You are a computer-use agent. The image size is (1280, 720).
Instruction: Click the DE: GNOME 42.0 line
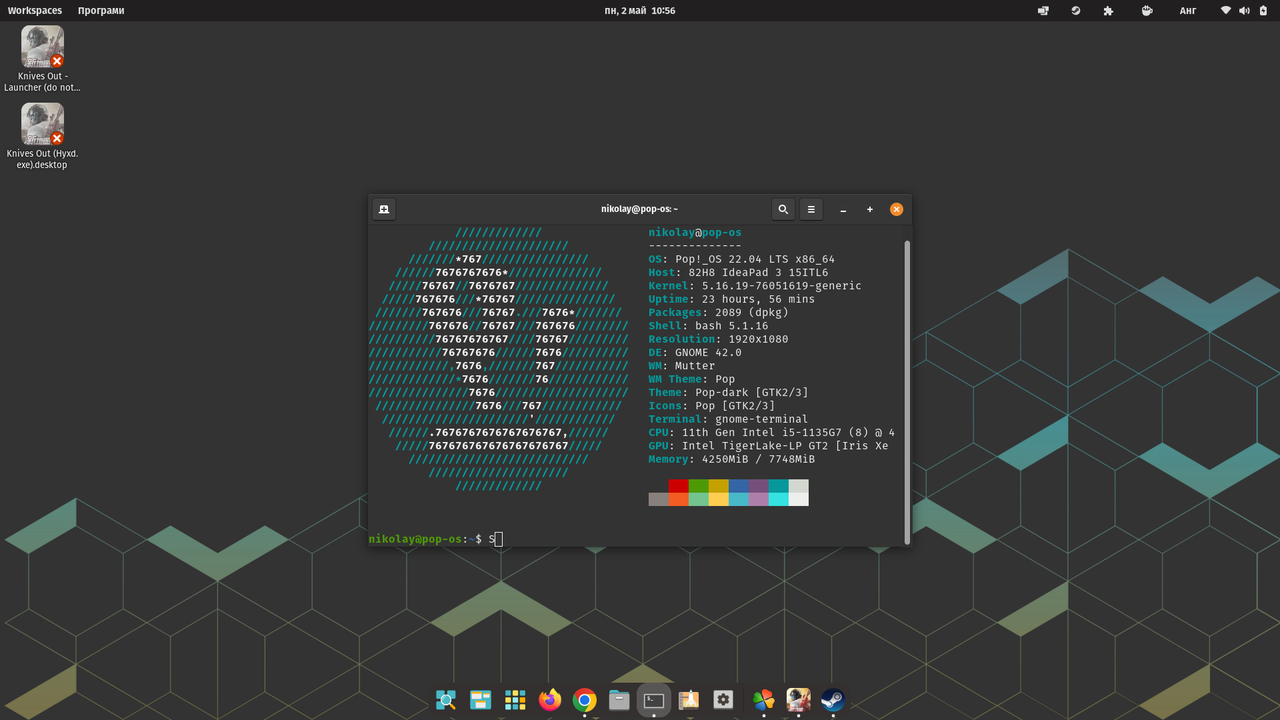coord(695,352)
